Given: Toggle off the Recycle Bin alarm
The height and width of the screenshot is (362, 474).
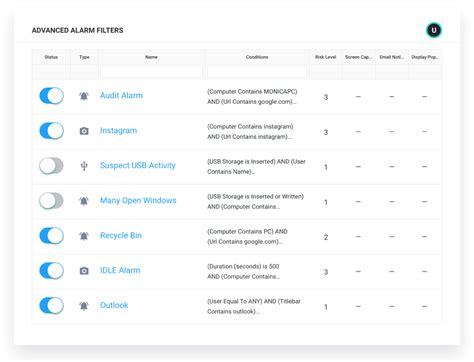Looking at the screenshot, I should click(x=51, y=236).
